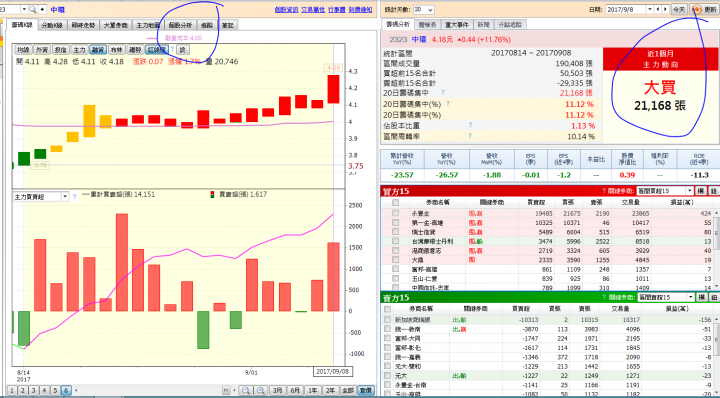The image size is (720, 398).
Task: Click the 買方15 list vertical scrollbar
Action: pos(716,248)
